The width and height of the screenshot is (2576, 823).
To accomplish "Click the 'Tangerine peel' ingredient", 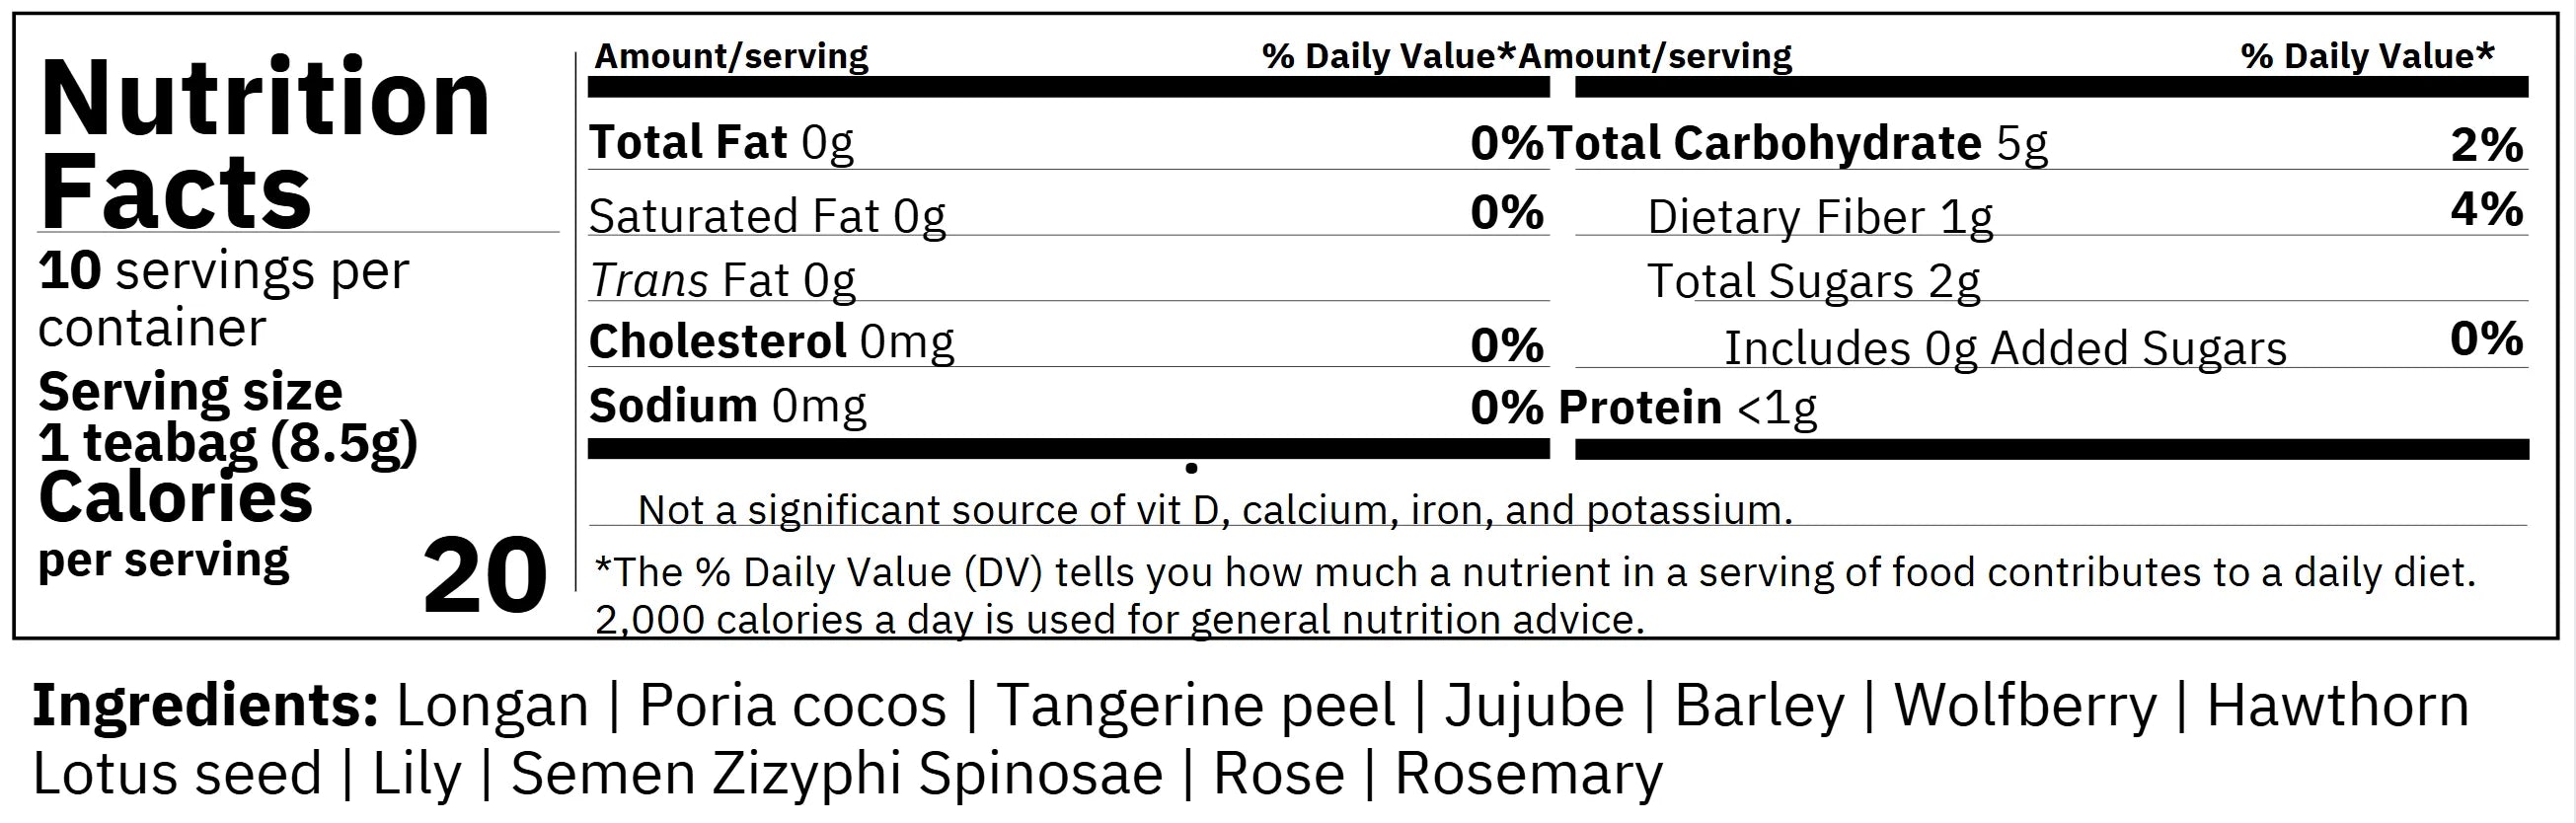I will (x=1195, y=705).
